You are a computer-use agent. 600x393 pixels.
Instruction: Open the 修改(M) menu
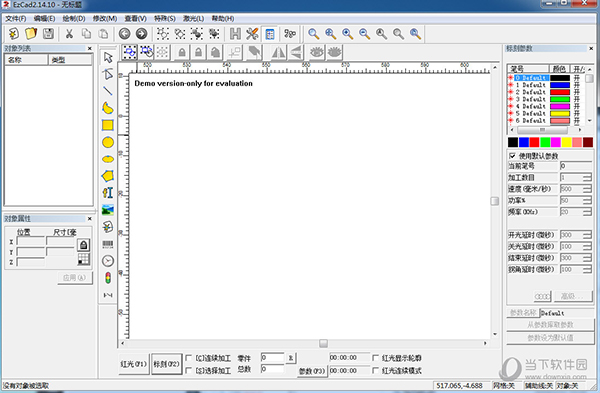(x=104, y=18)
